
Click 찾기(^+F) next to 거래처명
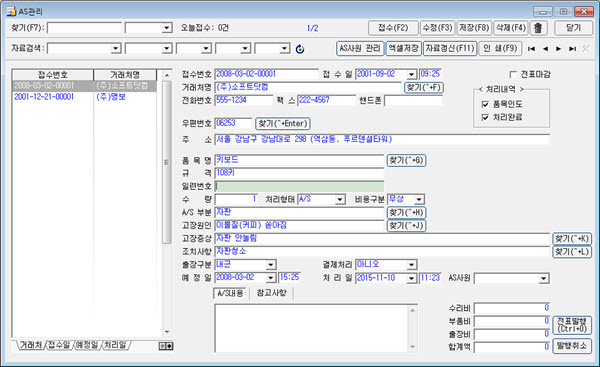tap(424, 88)
